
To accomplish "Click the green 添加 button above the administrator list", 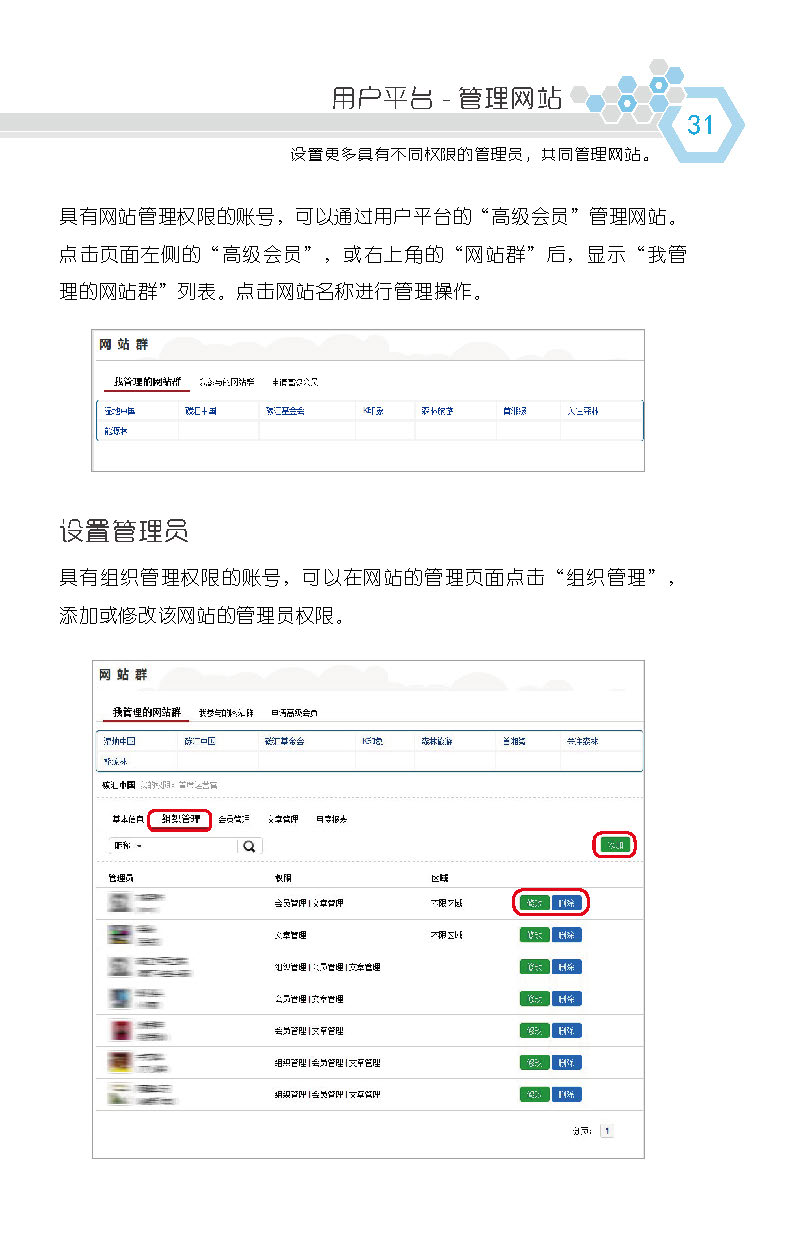I will (615, 846).
